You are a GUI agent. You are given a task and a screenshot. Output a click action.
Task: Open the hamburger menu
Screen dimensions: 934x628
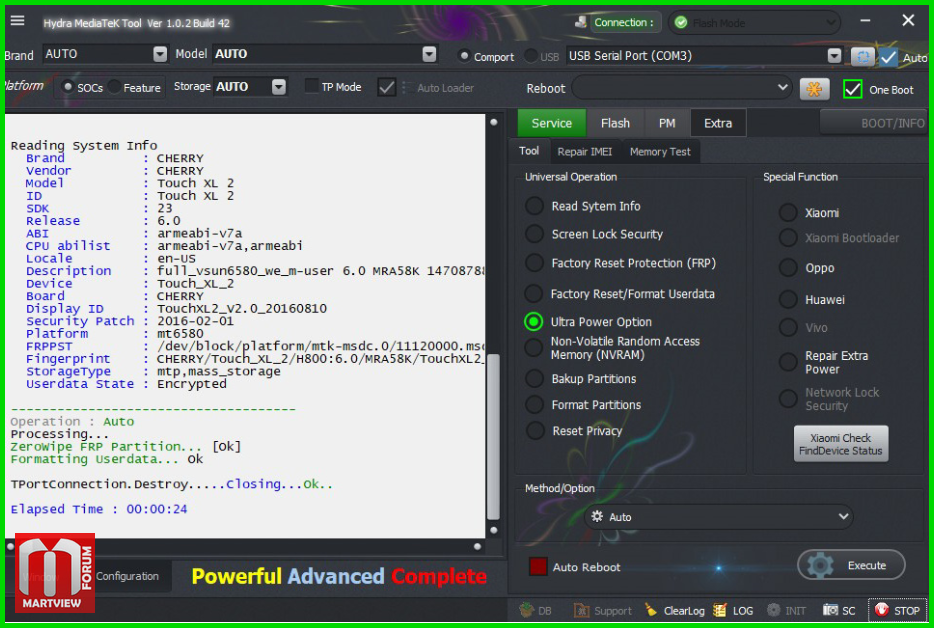pos(17,21)
